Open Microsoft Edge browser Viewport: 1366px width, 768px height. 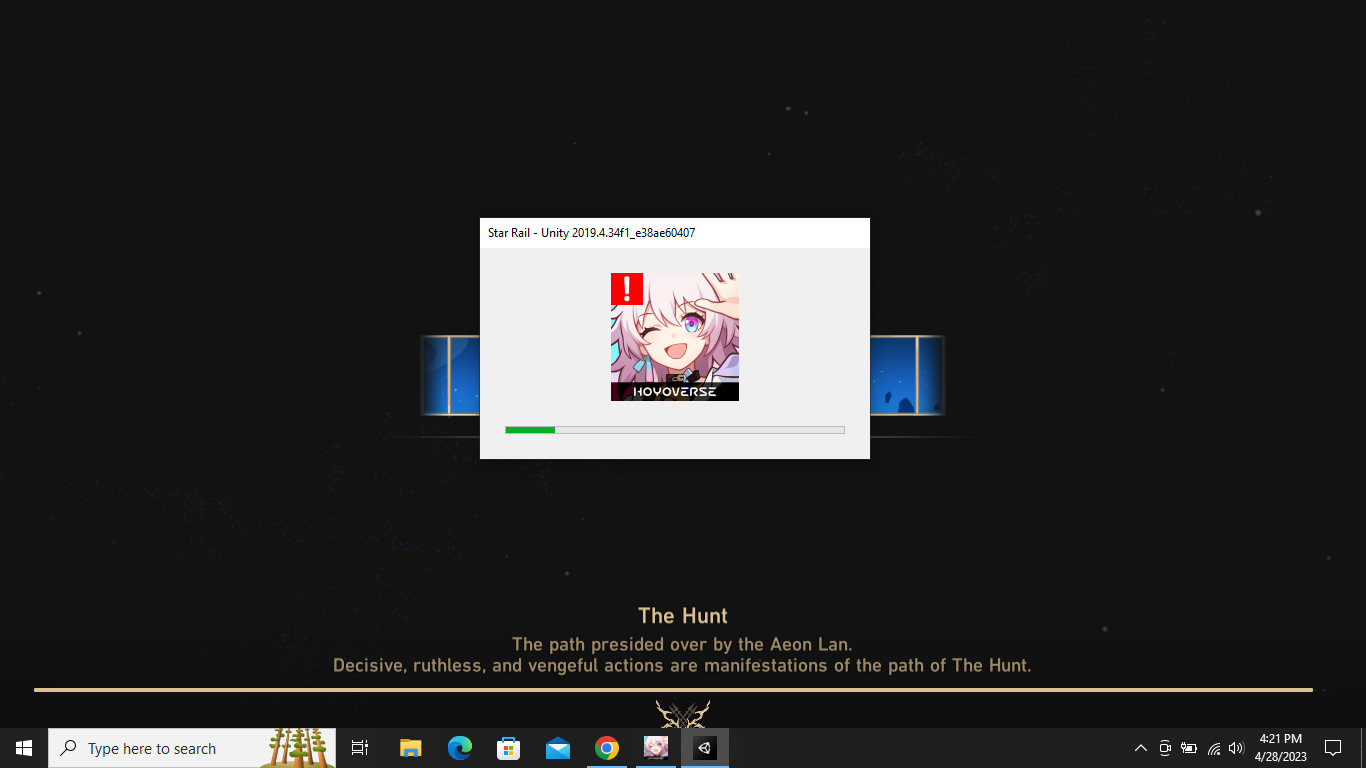point(459,747)
